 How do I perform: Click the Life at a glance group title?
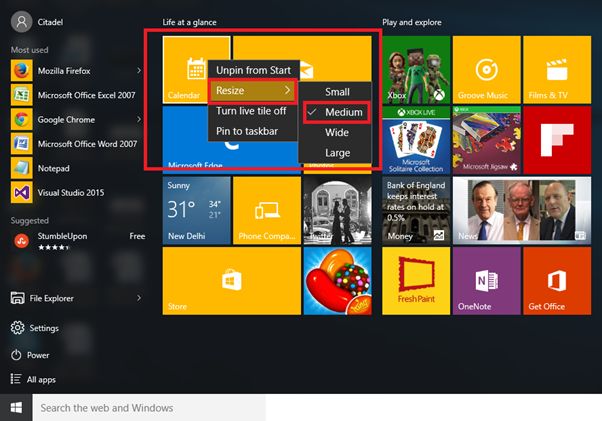189,22
